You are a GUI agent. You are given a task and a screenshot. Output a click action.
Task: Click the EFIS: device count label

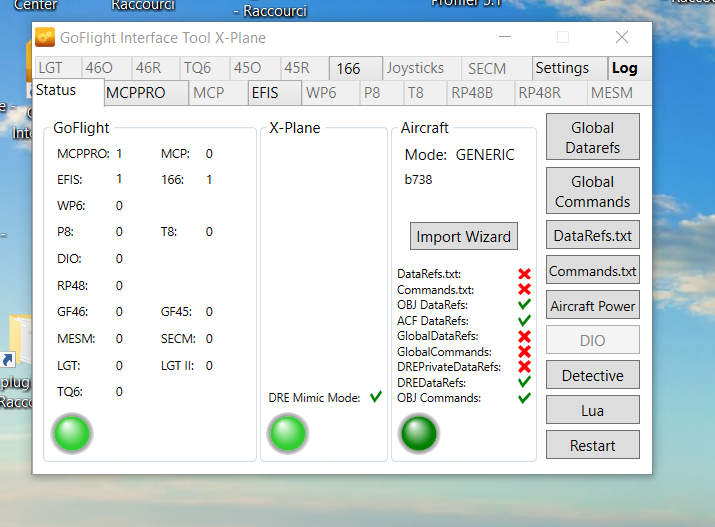coord(70,180)
